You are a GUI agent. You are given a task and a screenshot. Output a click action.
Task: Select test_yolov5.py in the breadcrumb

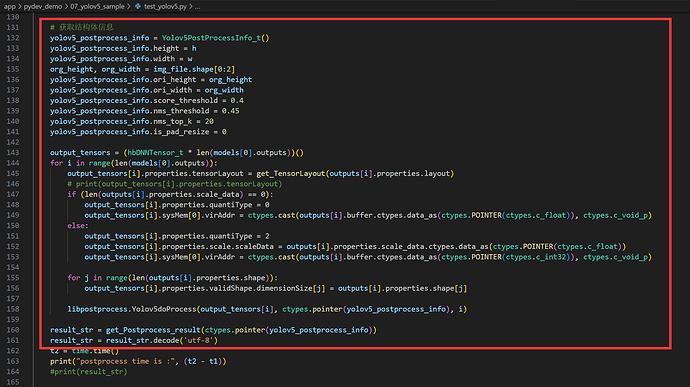[165, 6]
